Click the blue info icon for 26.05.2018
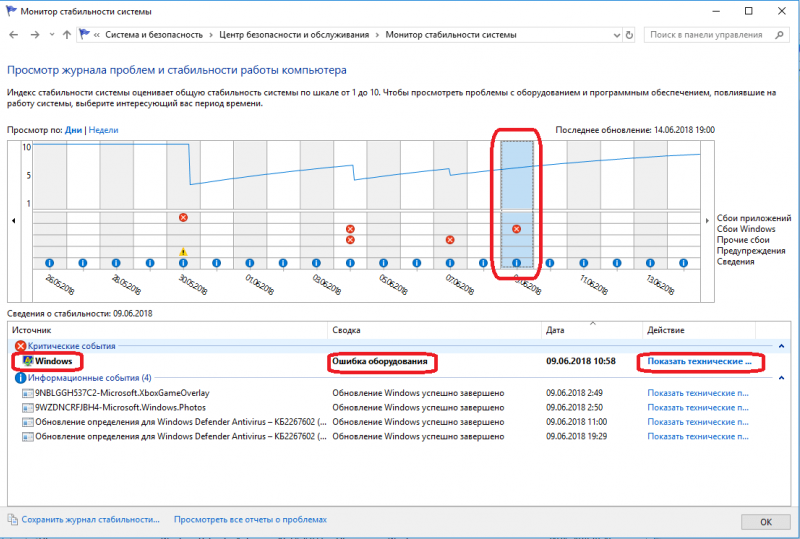 [x=49, y=263]
